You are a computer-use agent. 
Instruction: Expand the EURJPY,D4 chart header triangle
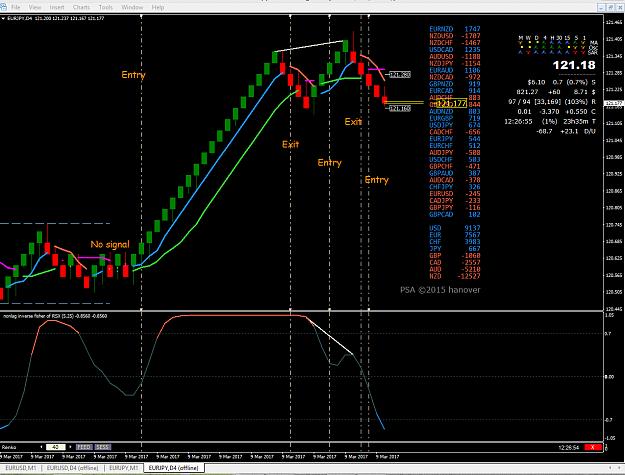click(3, 18)
